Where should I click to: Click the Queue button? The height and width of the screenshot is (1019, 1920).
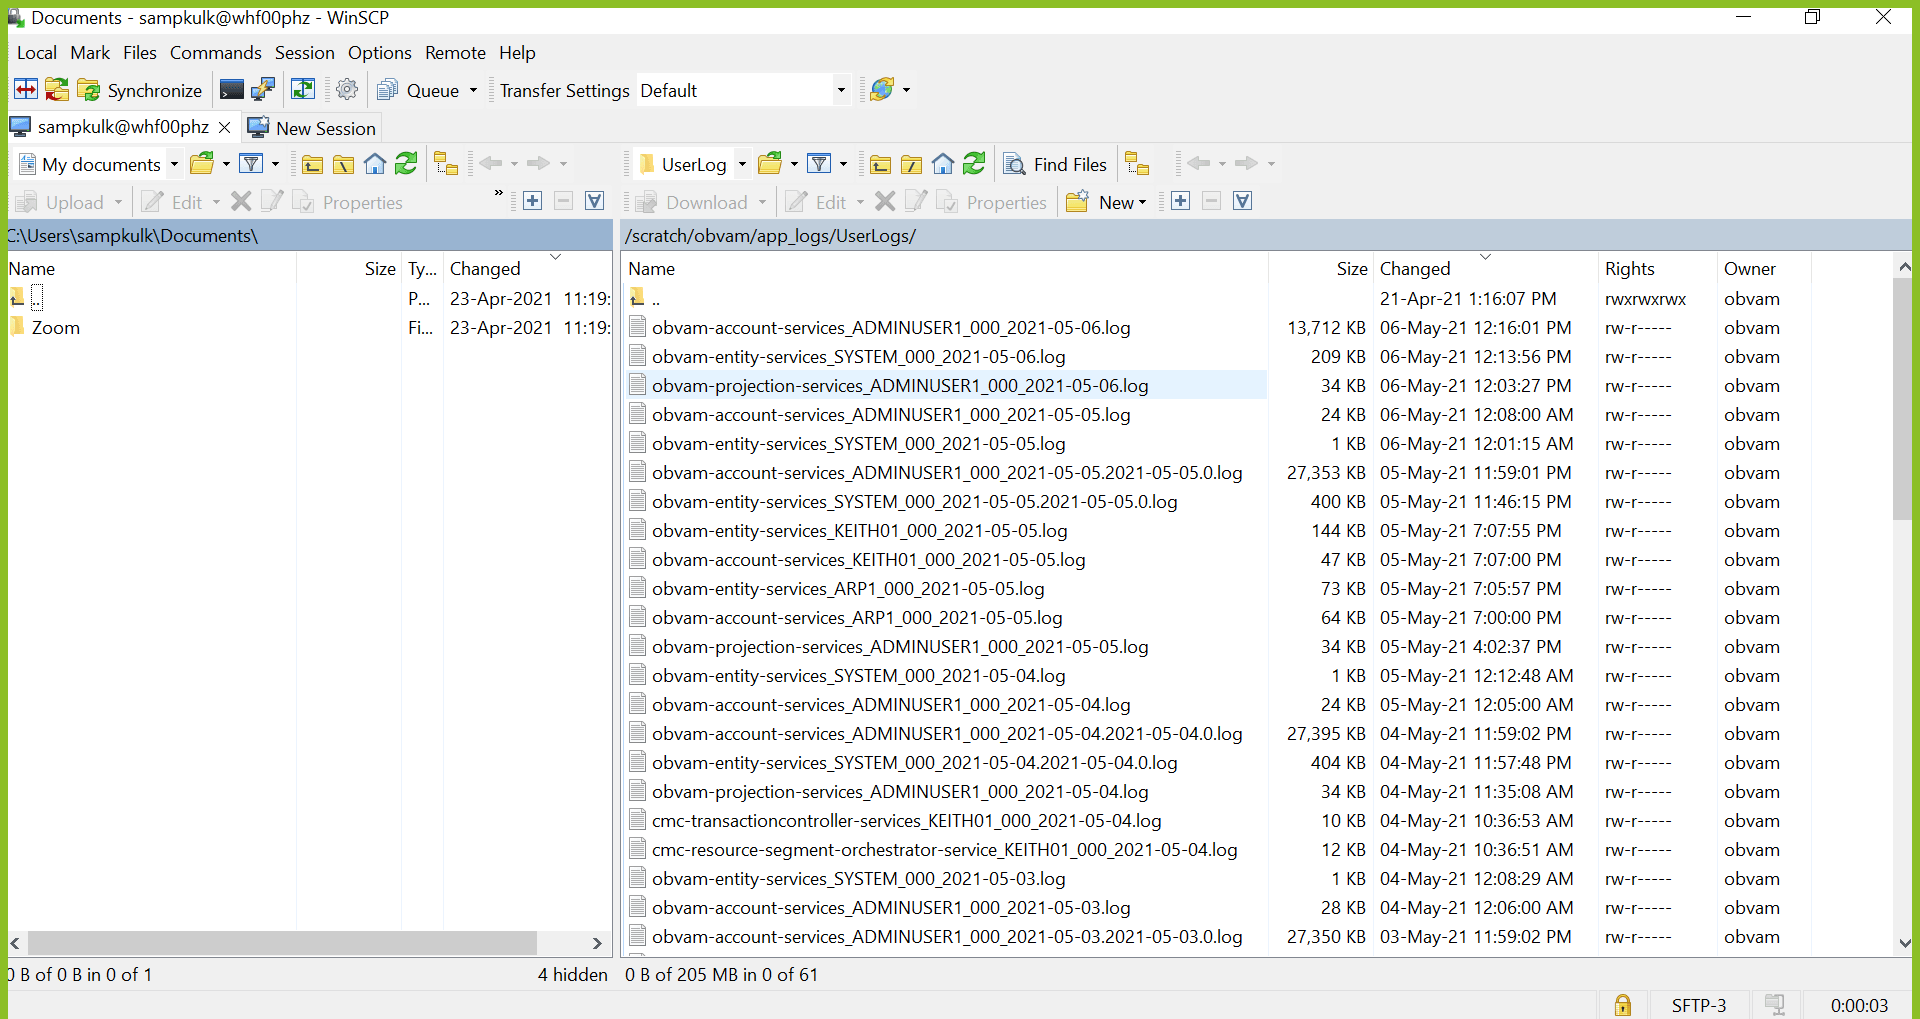pos(418,90)
